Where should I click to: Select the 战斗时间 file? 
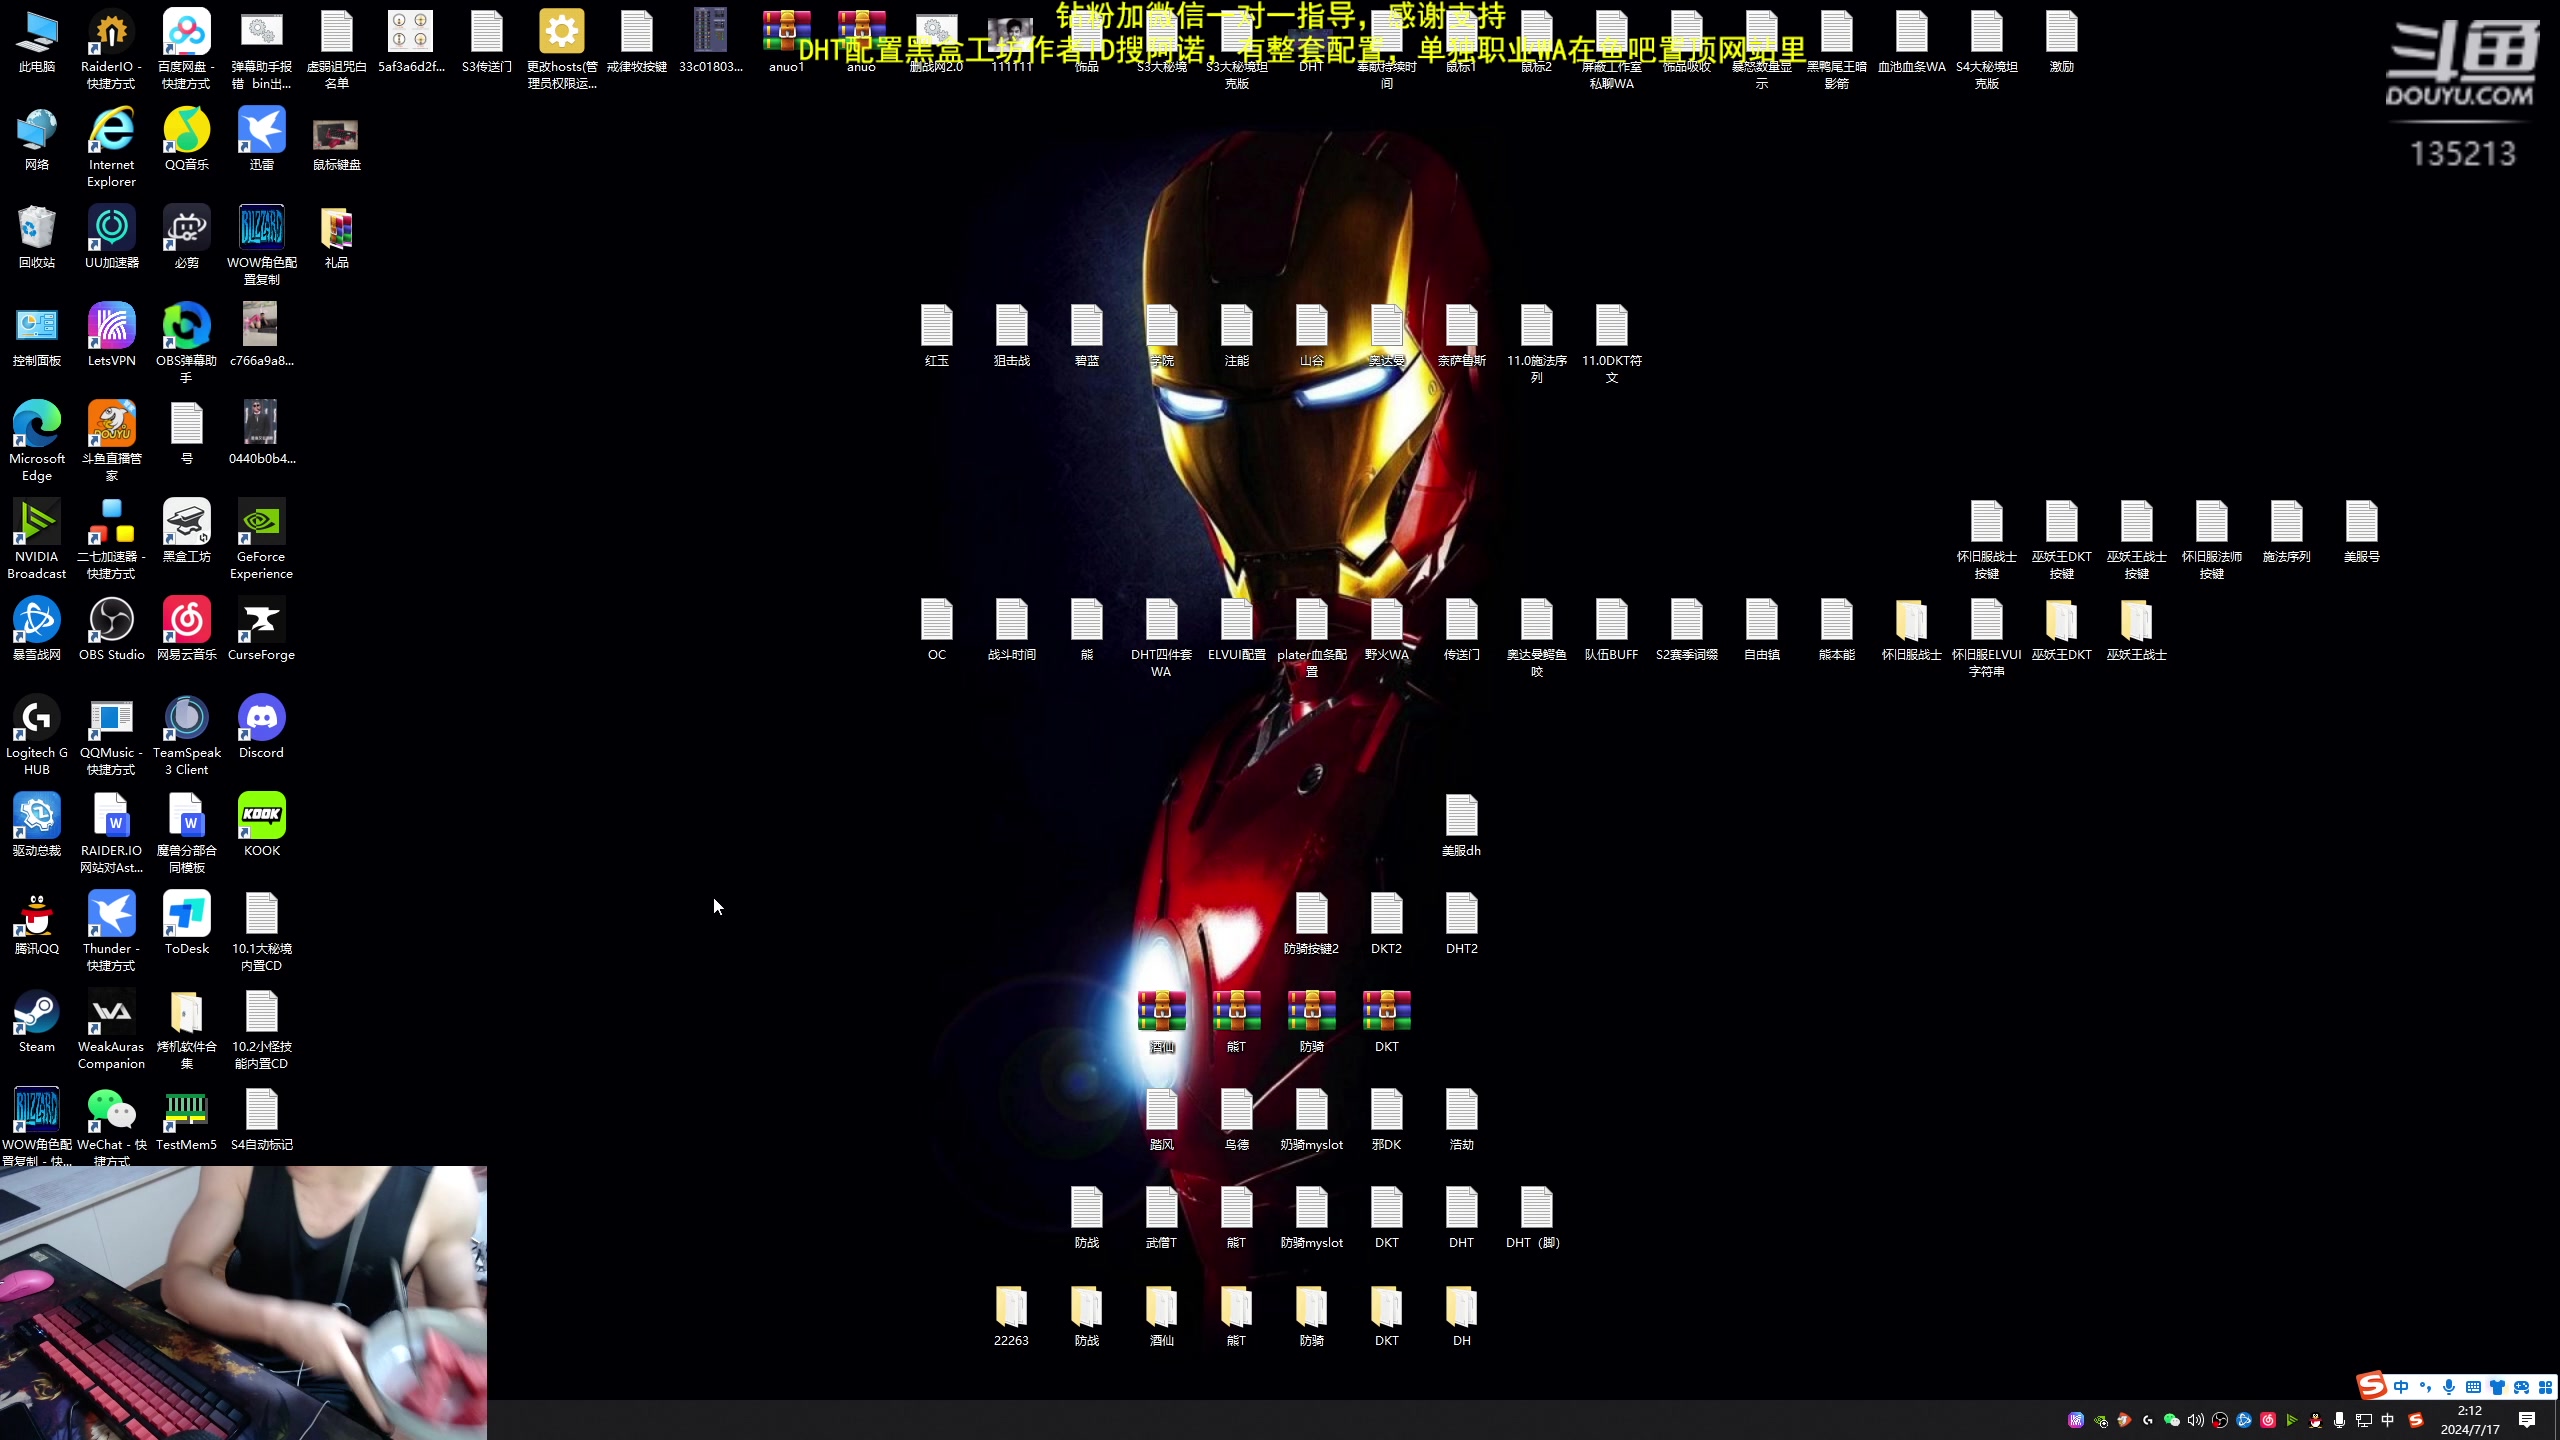[x=1012, y=630]
